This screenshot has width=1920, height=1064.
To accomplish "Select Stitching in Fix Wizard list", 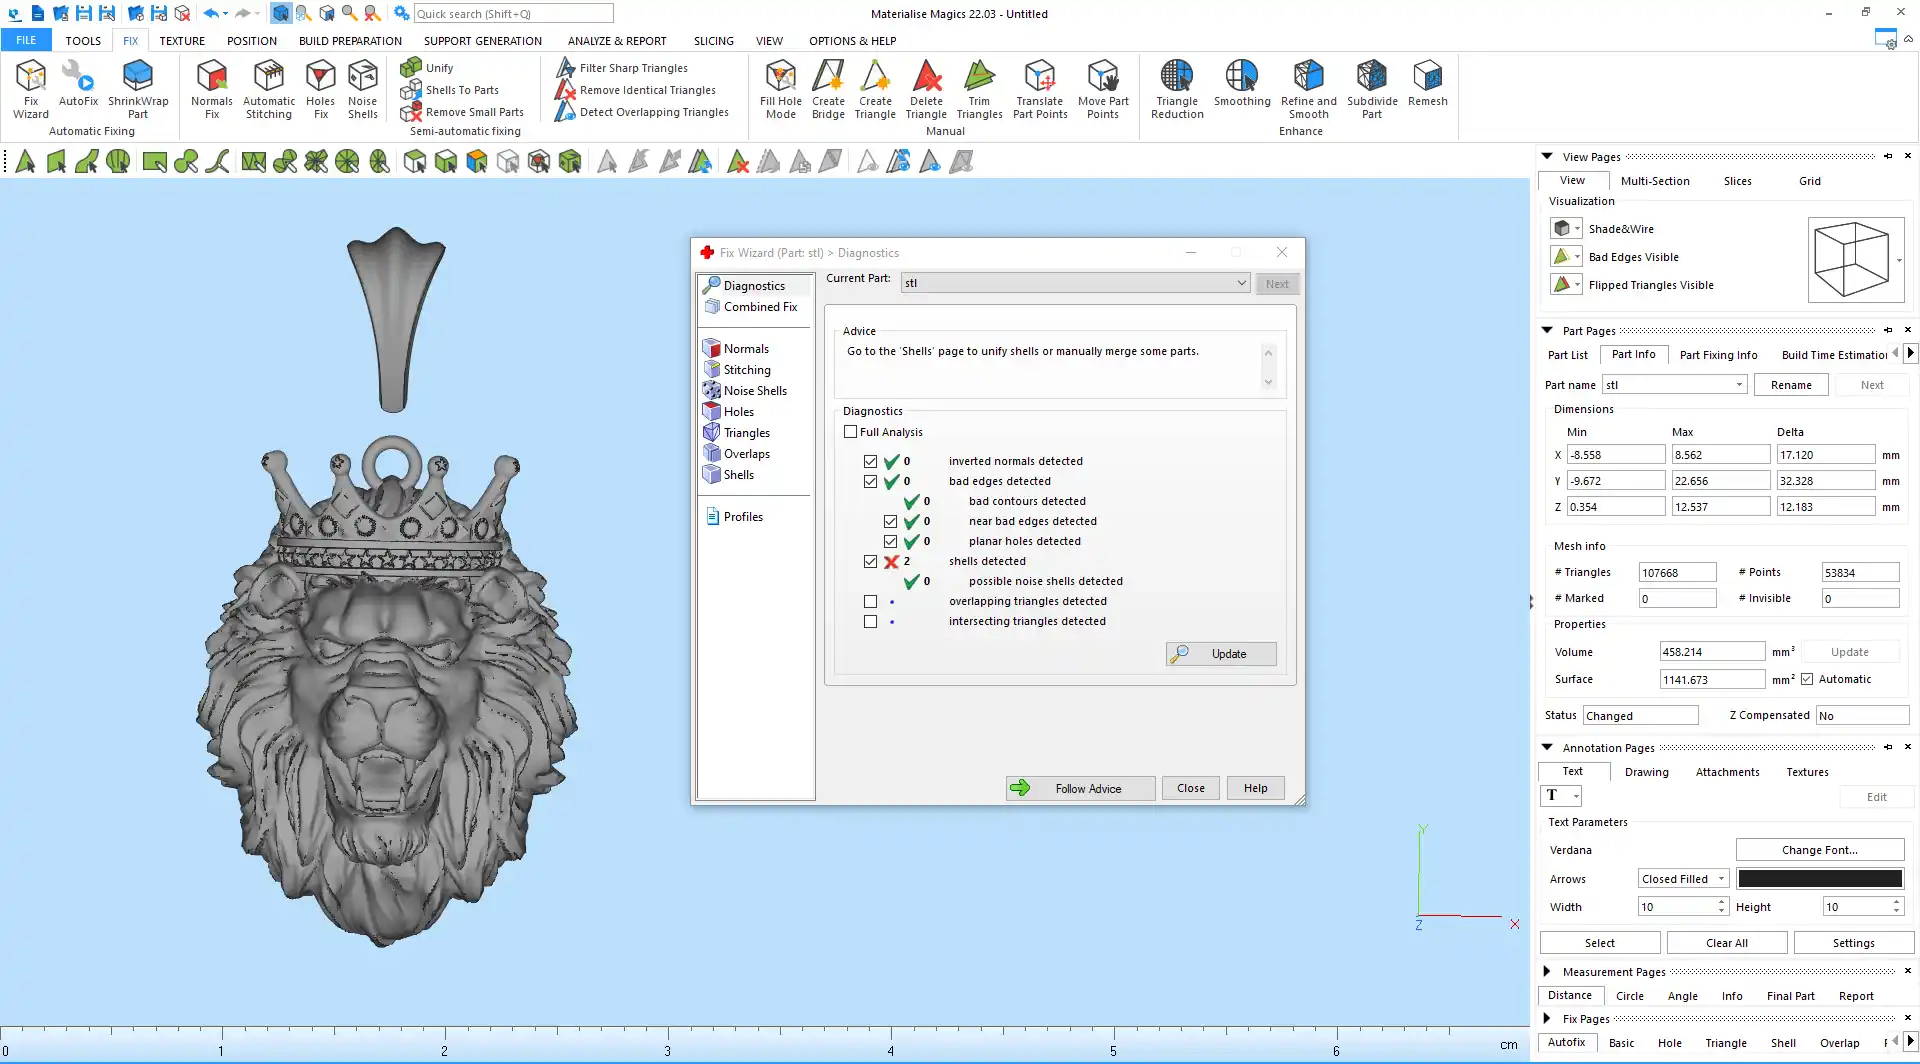I will point(747,370).
